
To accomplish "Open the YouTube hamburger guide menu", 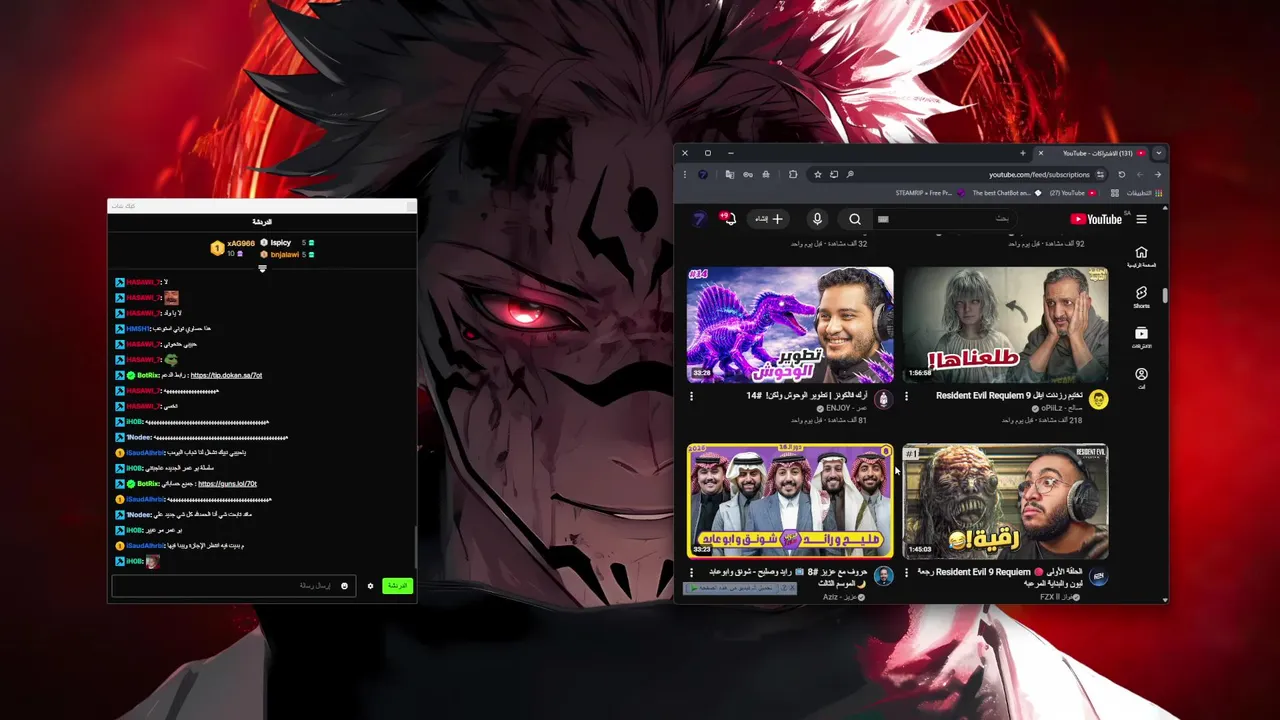I will coord(1141,219).
